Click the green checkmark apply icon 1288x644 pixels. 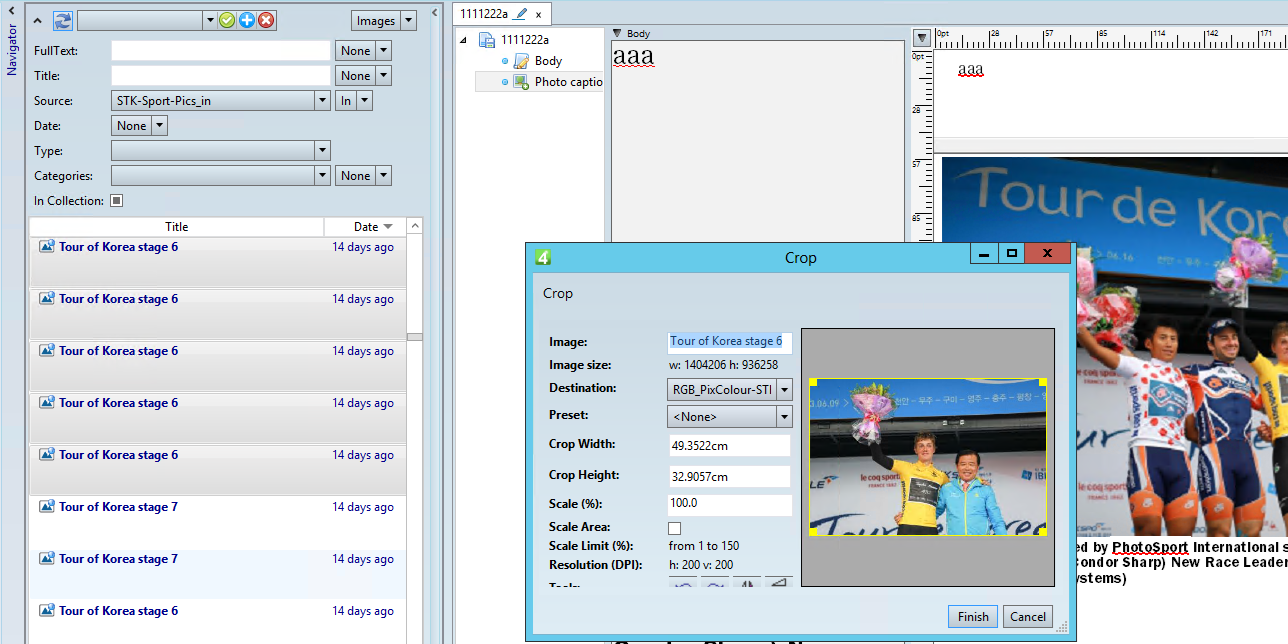coord(227,21)
